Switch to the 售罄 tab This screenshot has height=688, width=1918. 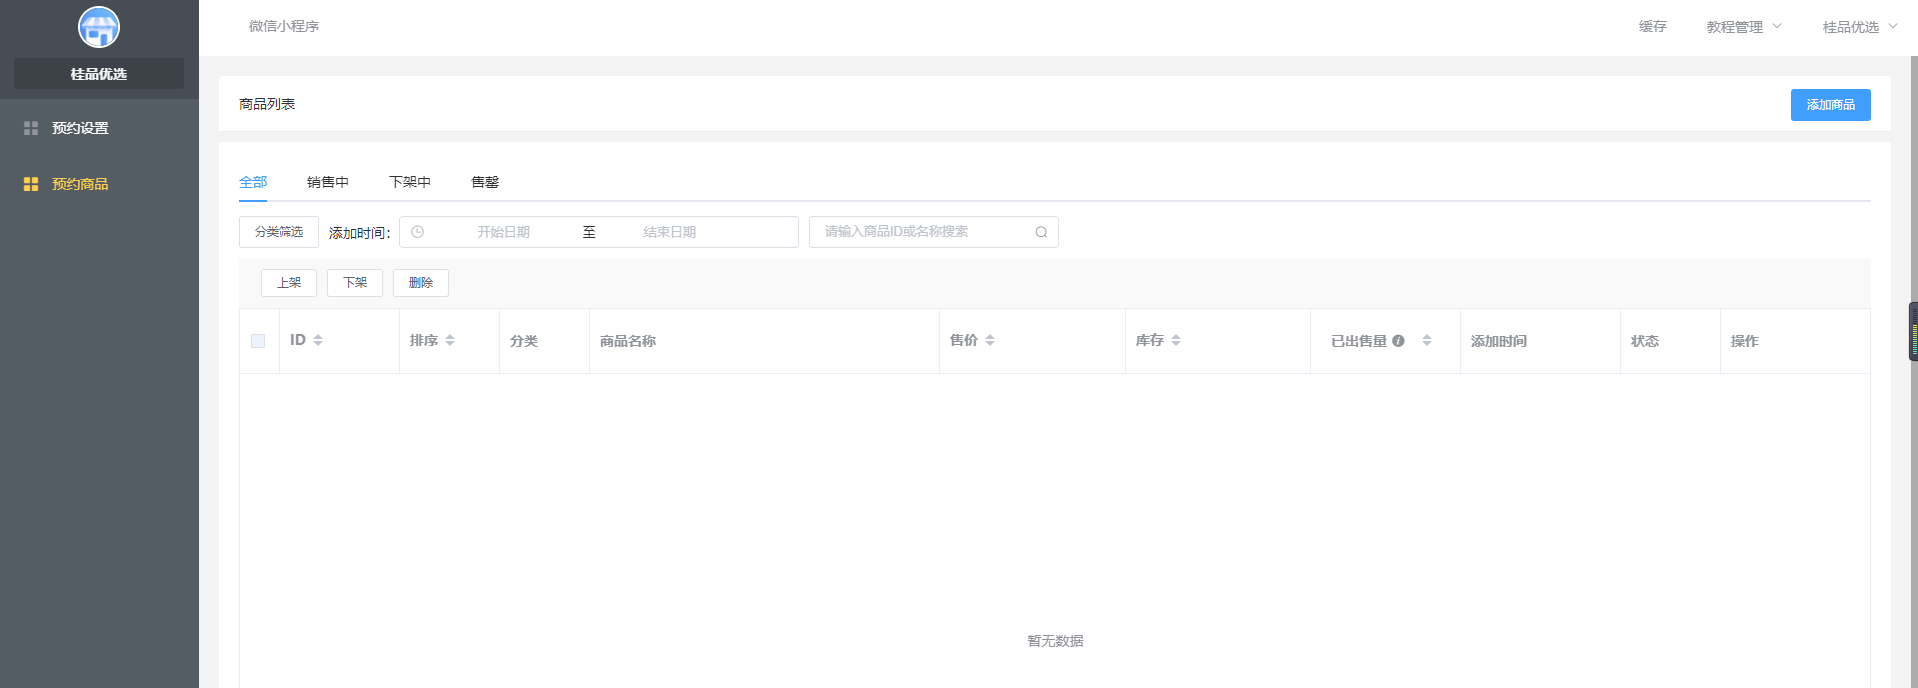485,182
